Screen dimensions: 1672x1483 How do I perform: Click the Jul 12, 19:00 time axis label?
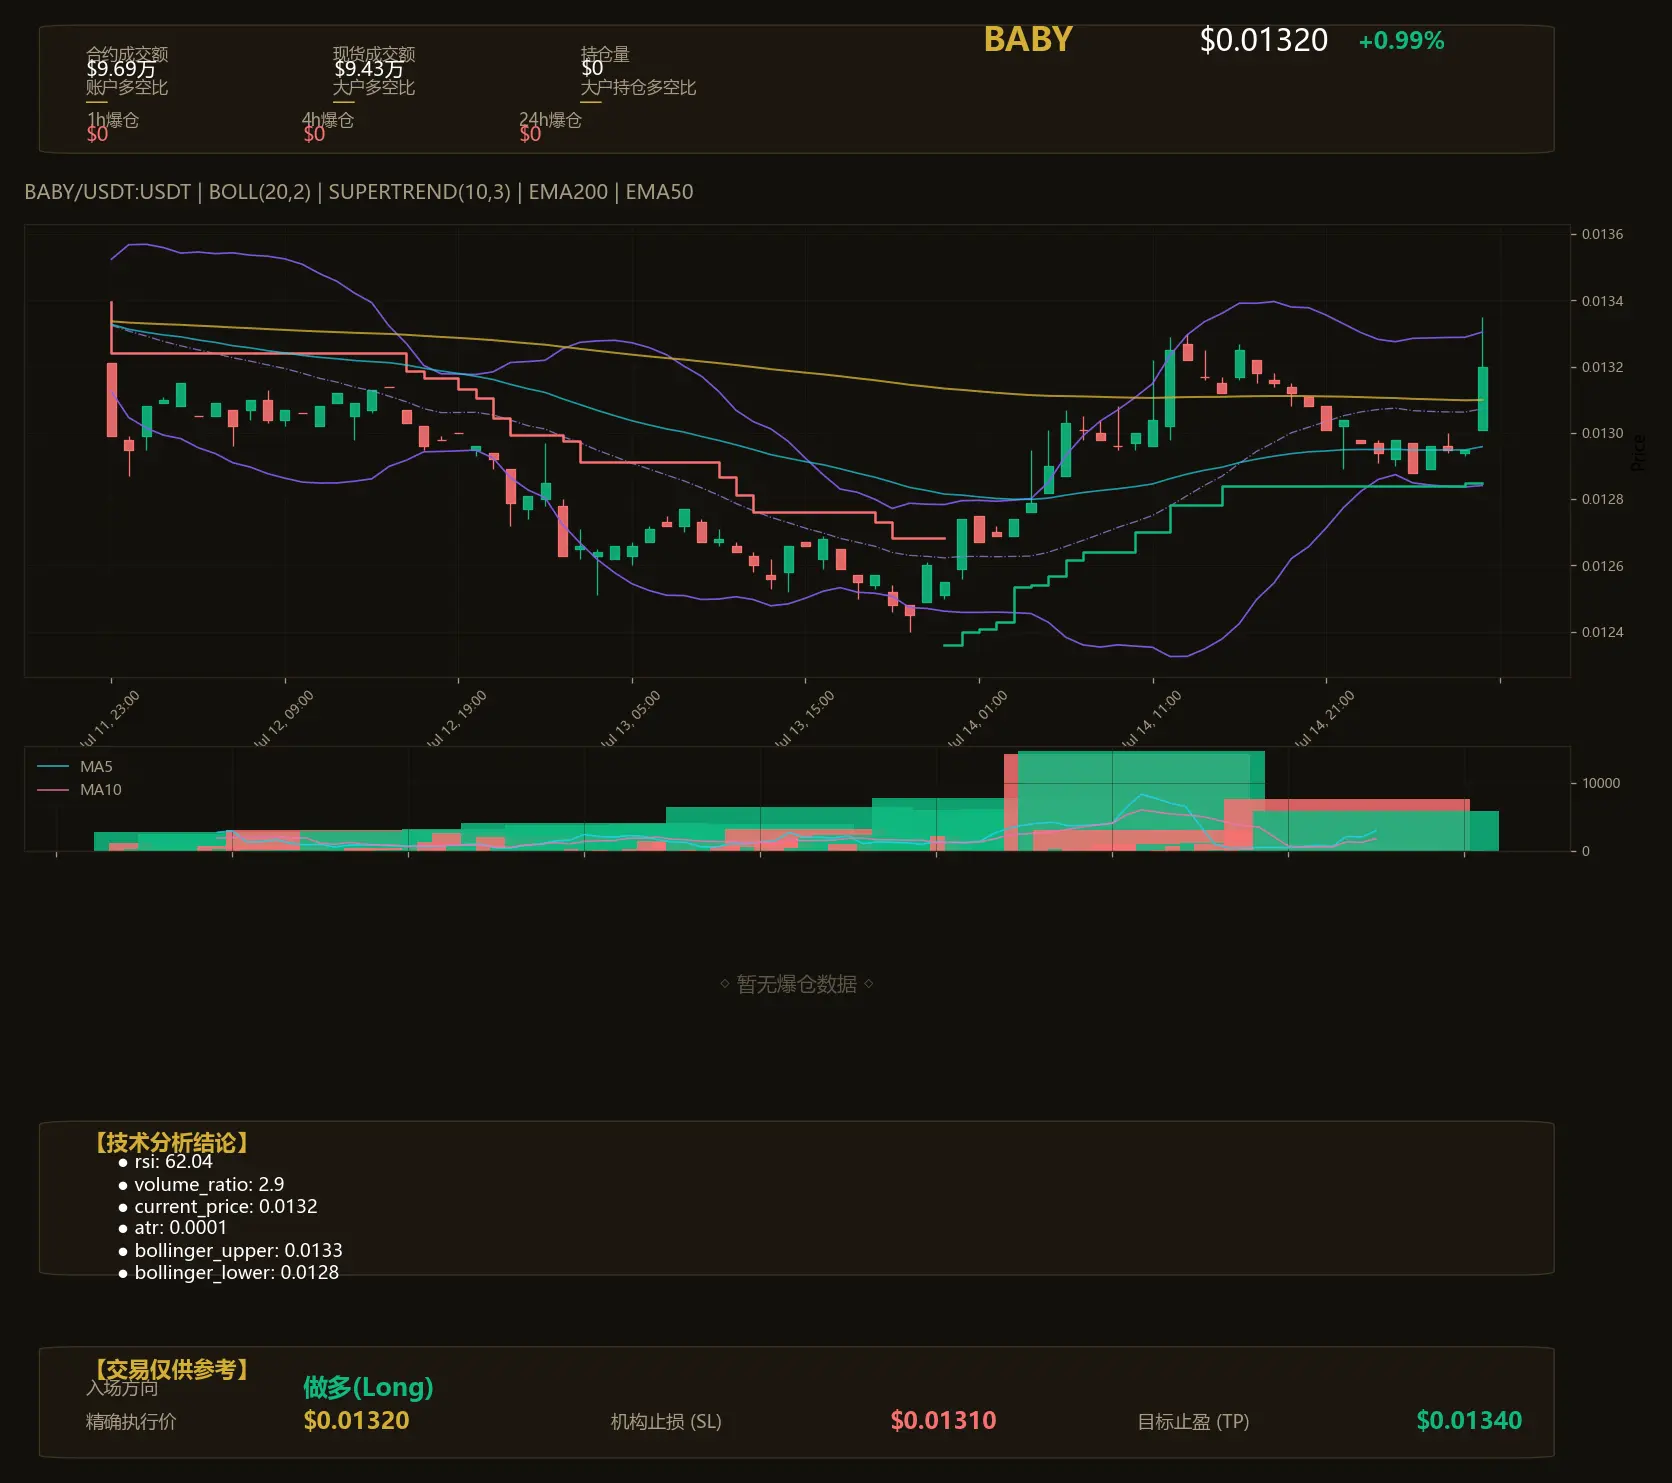click(x=456, y=719)
